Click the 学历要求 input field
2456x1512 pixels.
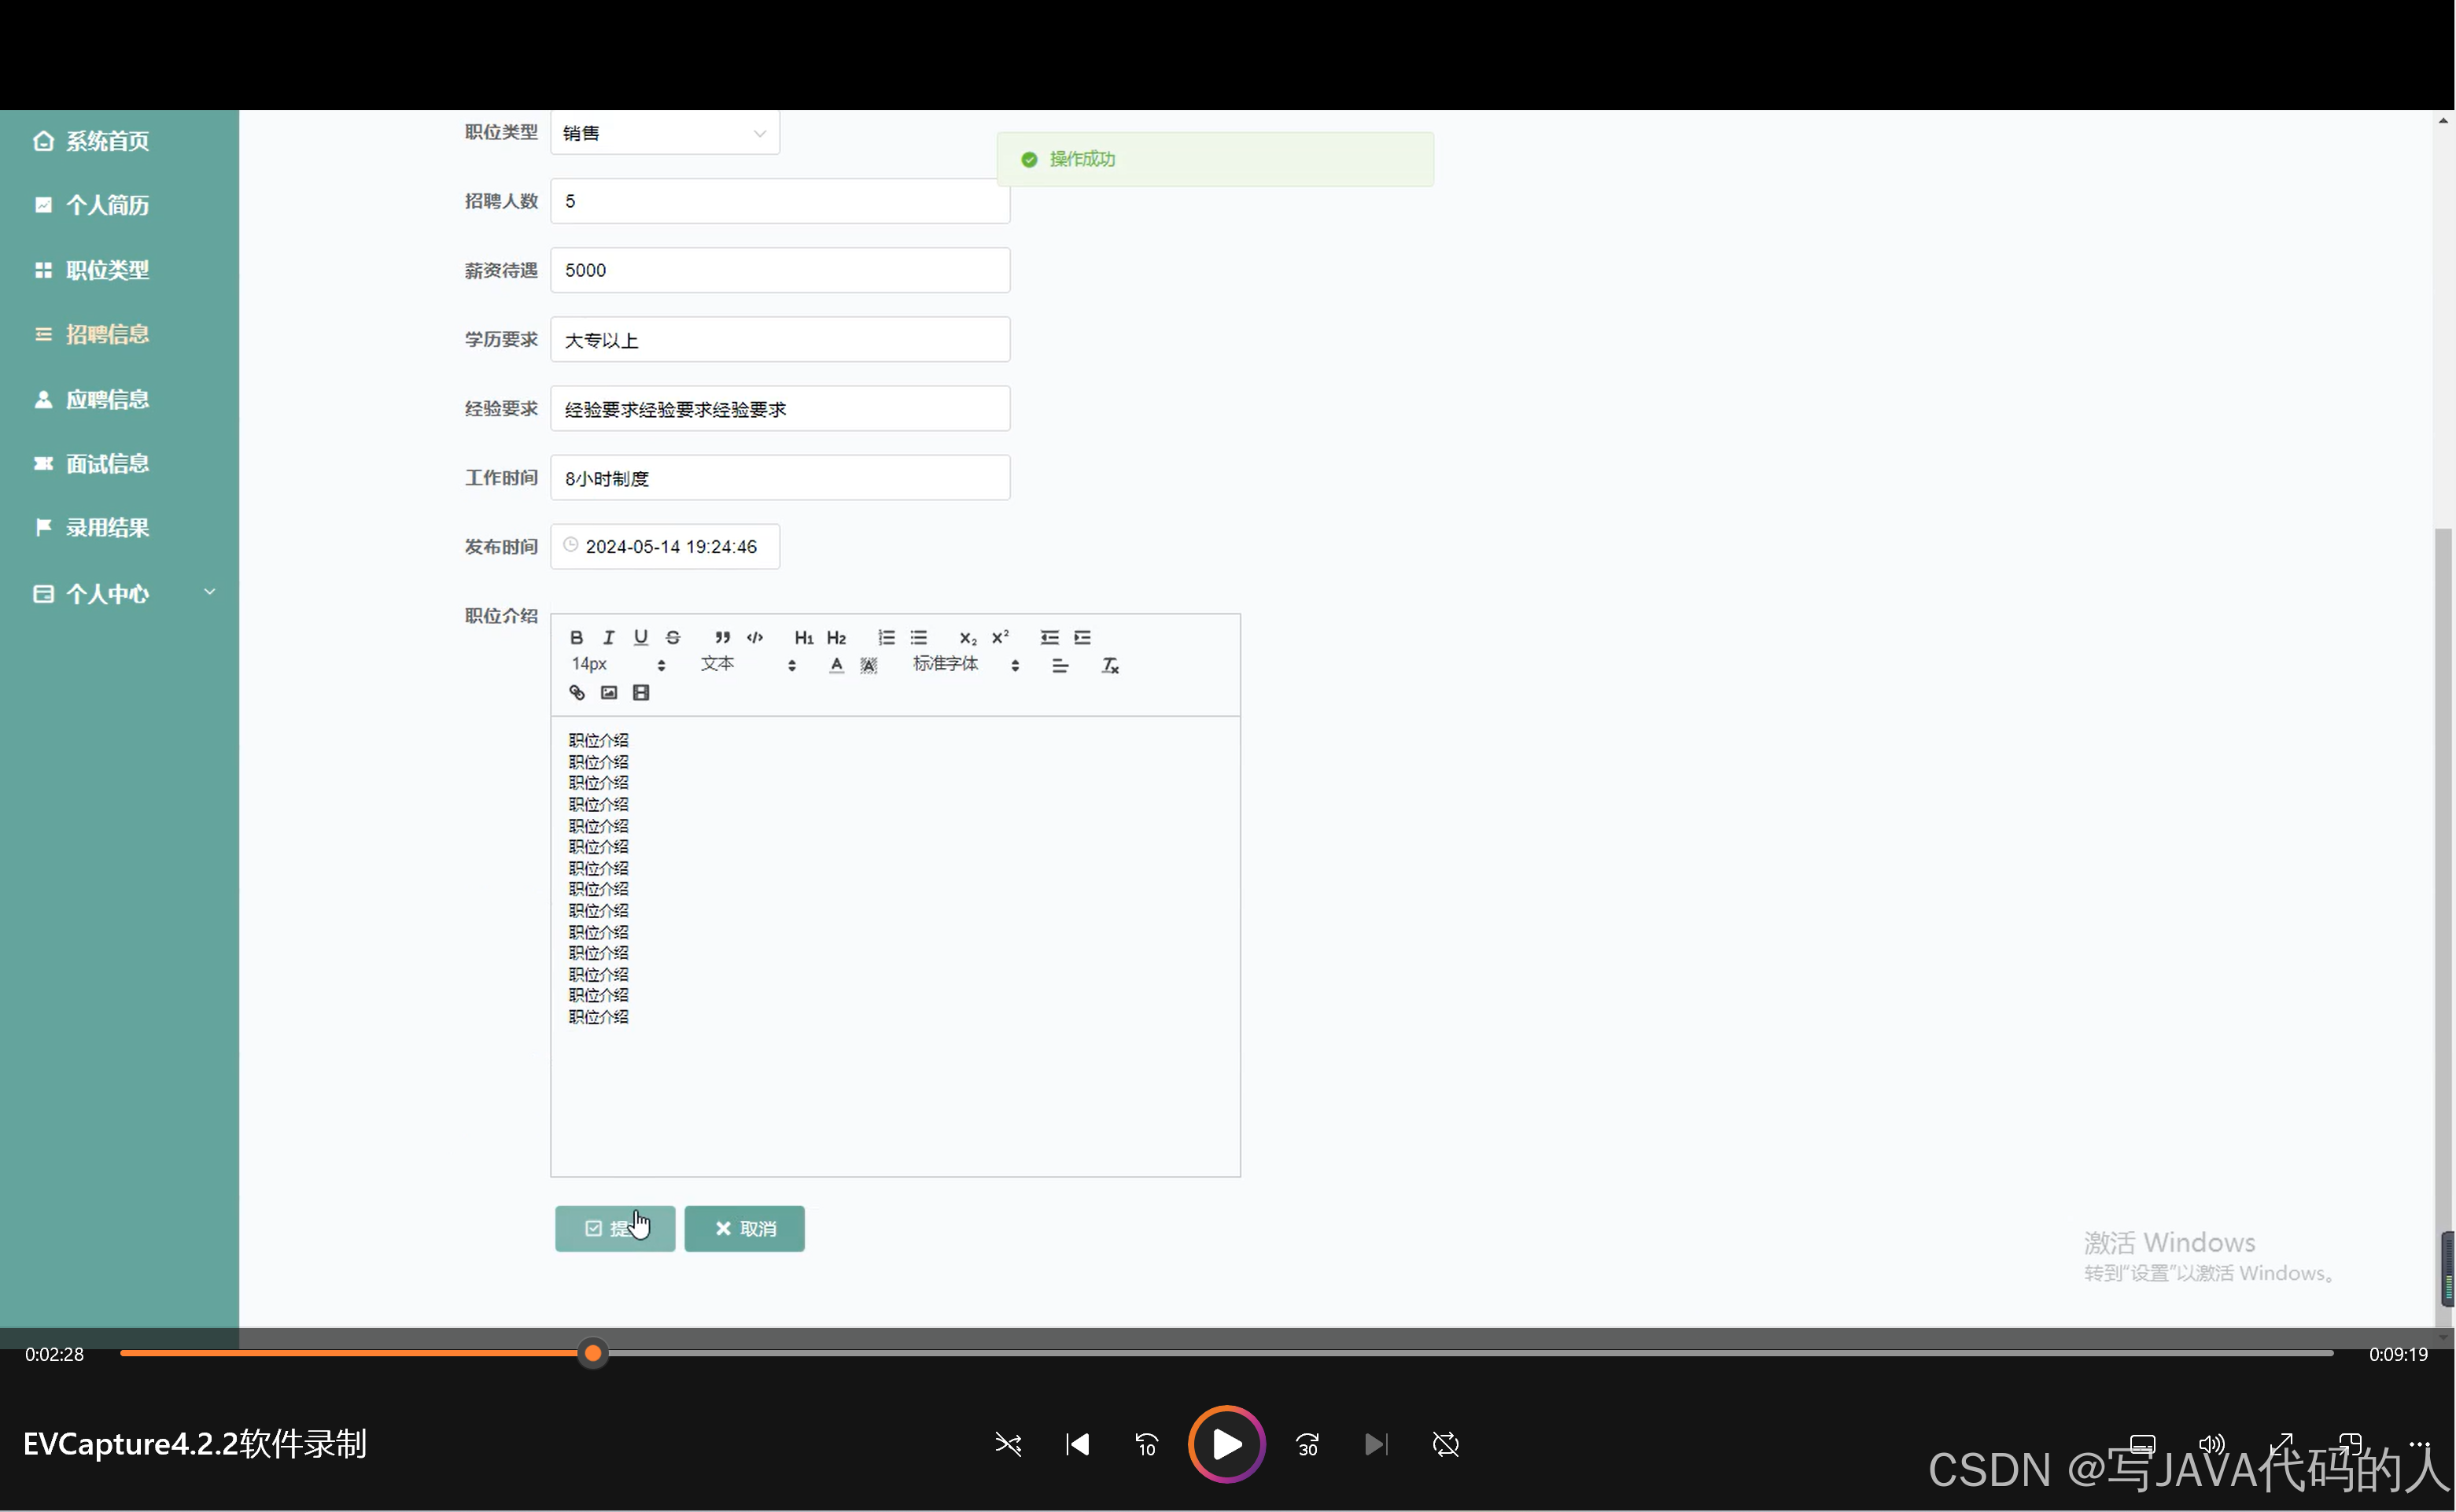coord(780,340)
